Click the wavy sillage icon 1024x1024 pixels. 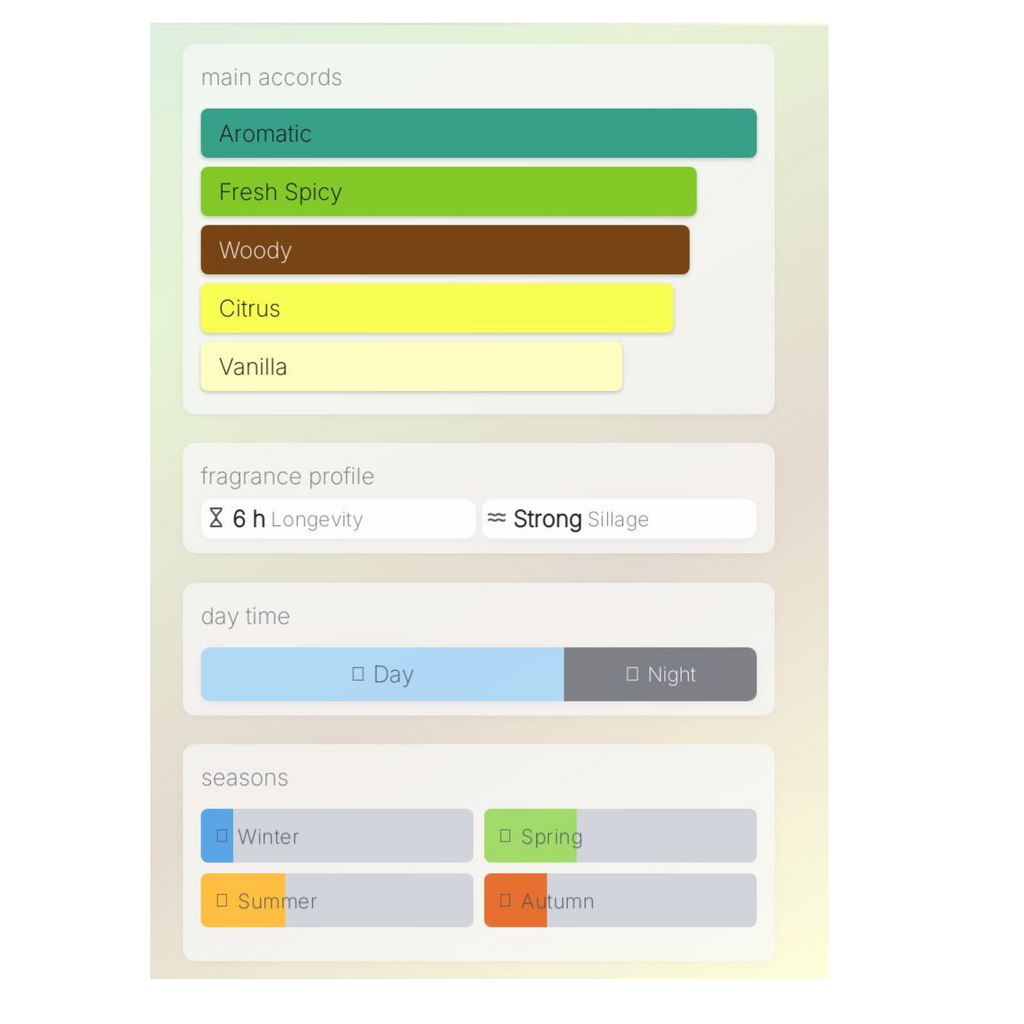click(x=497, y=518)
